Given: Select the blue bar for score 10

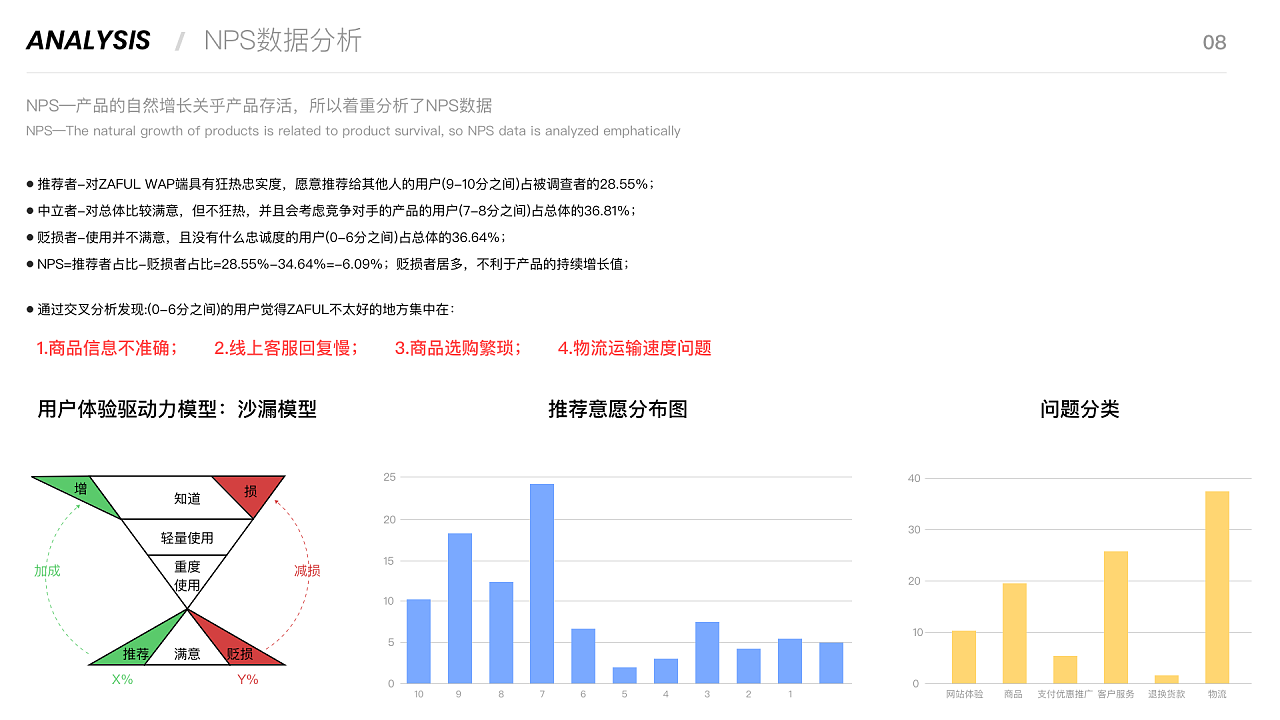Looking at the screenshot, I should pyautogui.click(x=419, y=641).
